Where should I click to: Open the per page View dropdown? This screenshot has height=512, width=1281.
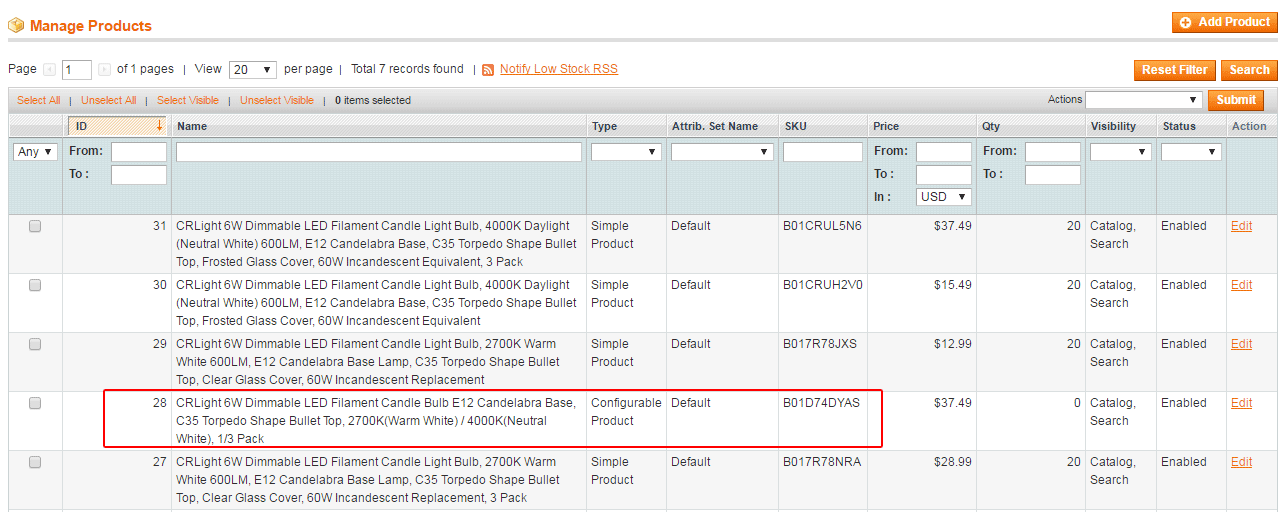(253, 70)
